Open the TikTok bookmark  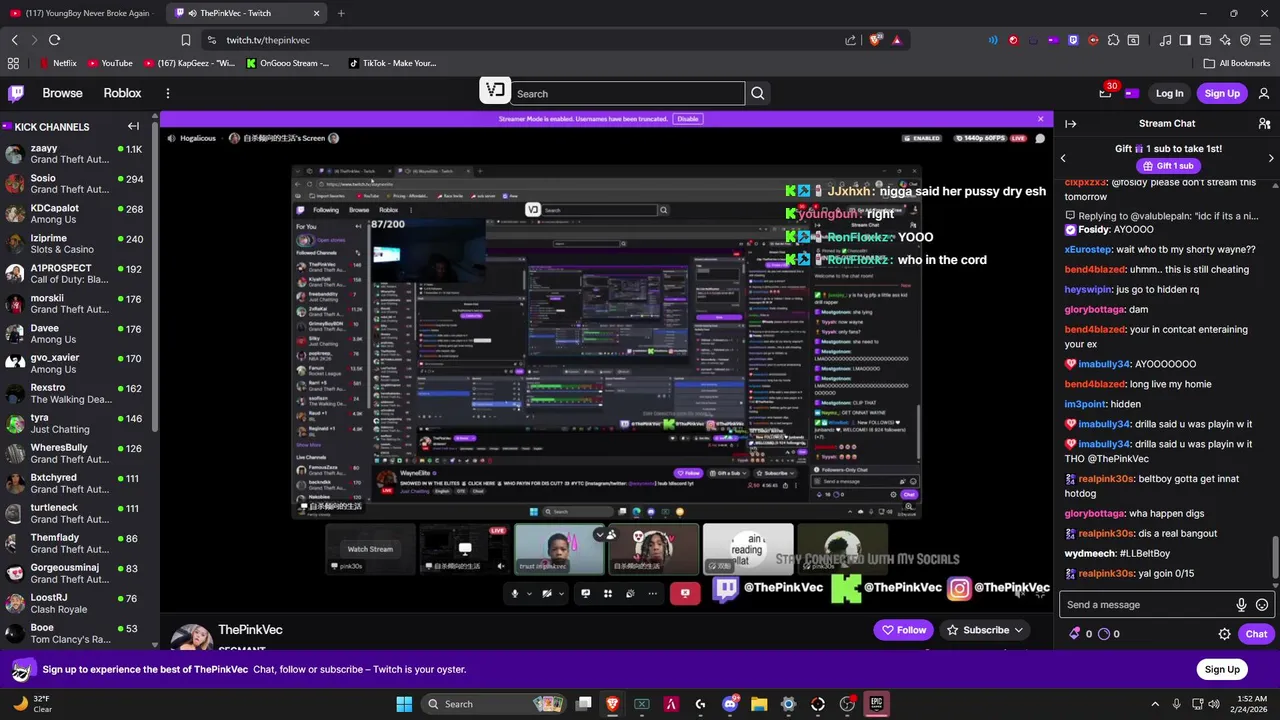coord(392,63)
